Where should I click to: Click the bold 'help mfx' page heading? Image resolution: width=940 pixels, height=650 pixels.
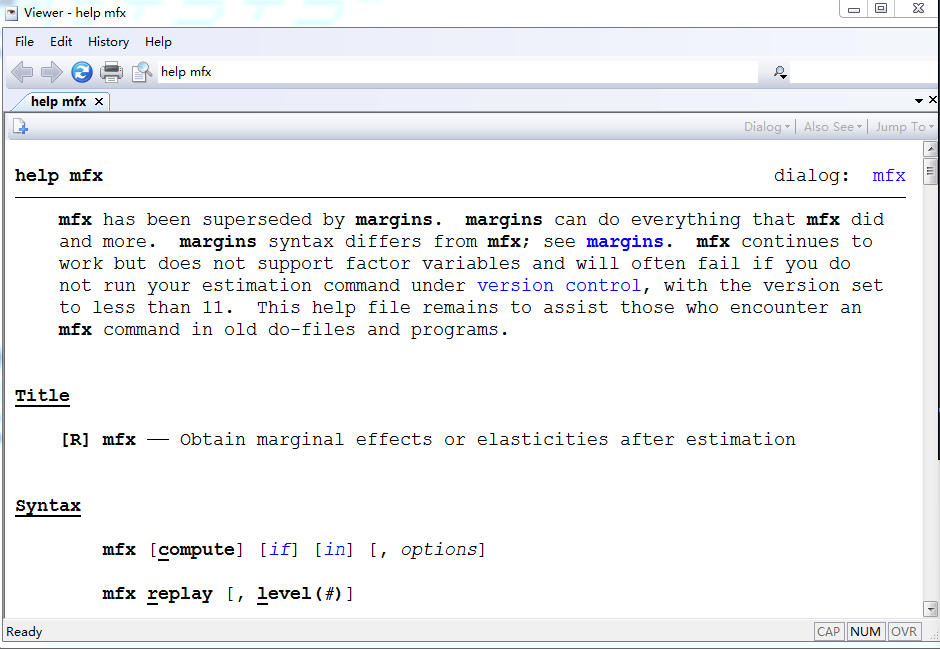[x=59, y=176]
